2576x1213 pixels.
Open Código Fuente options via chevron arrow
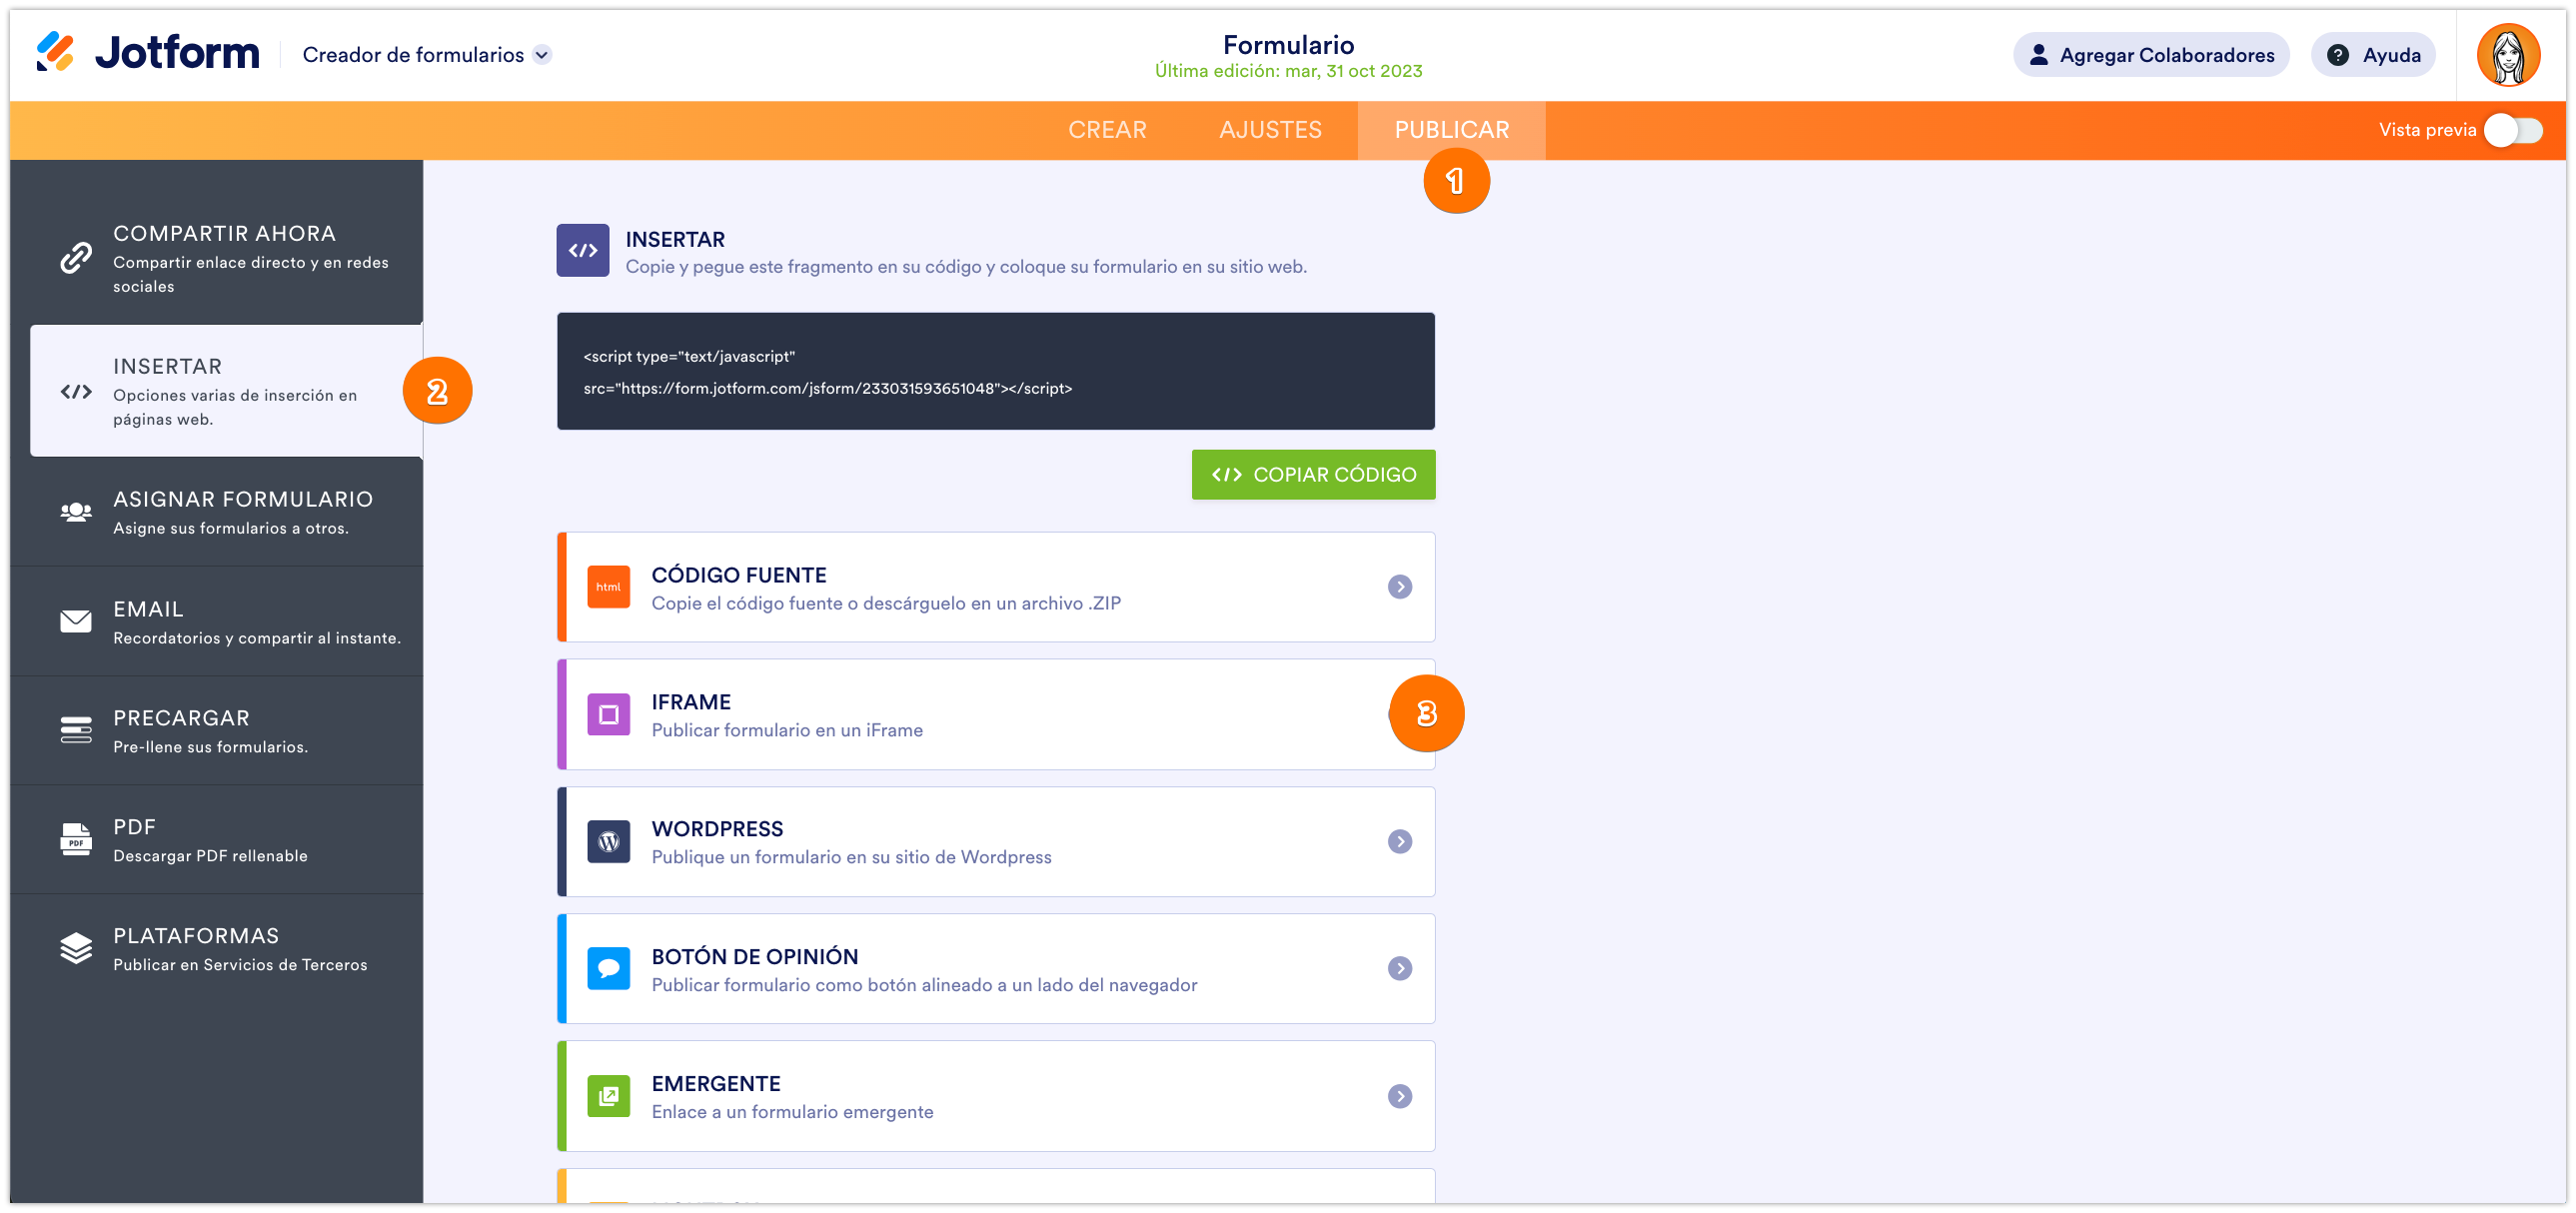1400,587
